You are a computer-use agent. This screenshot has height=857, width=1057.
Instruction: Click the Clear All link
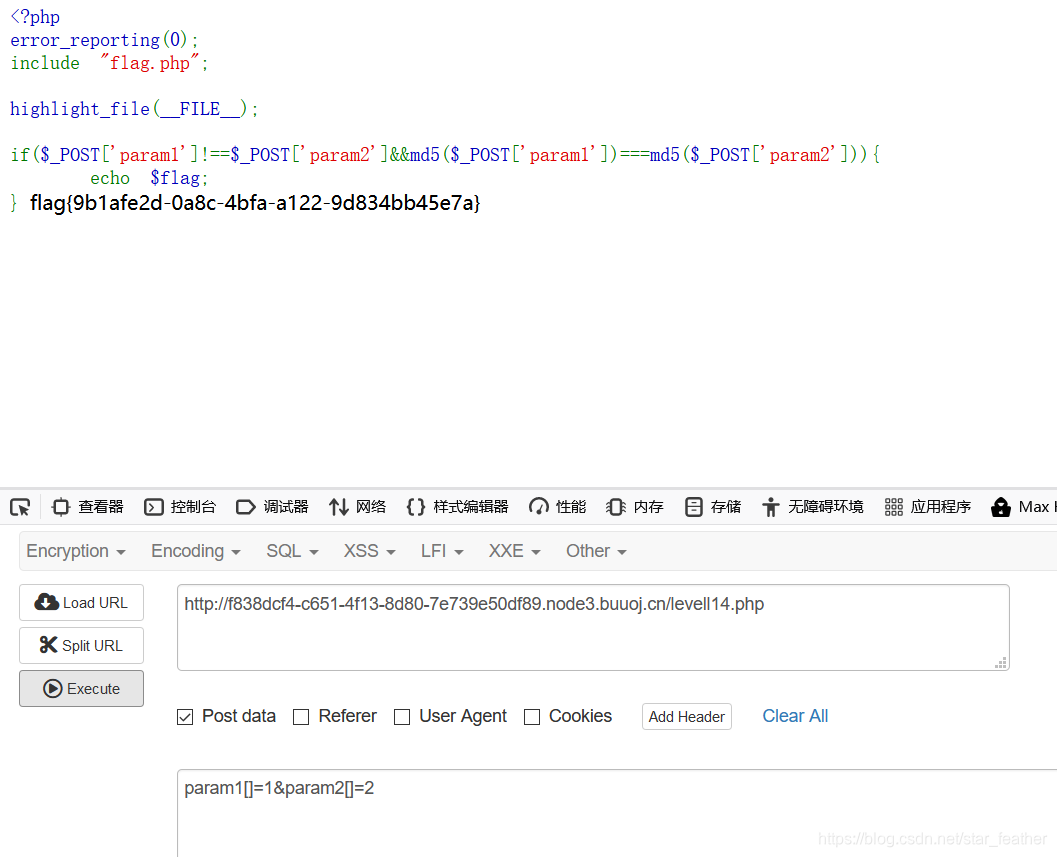795,716
